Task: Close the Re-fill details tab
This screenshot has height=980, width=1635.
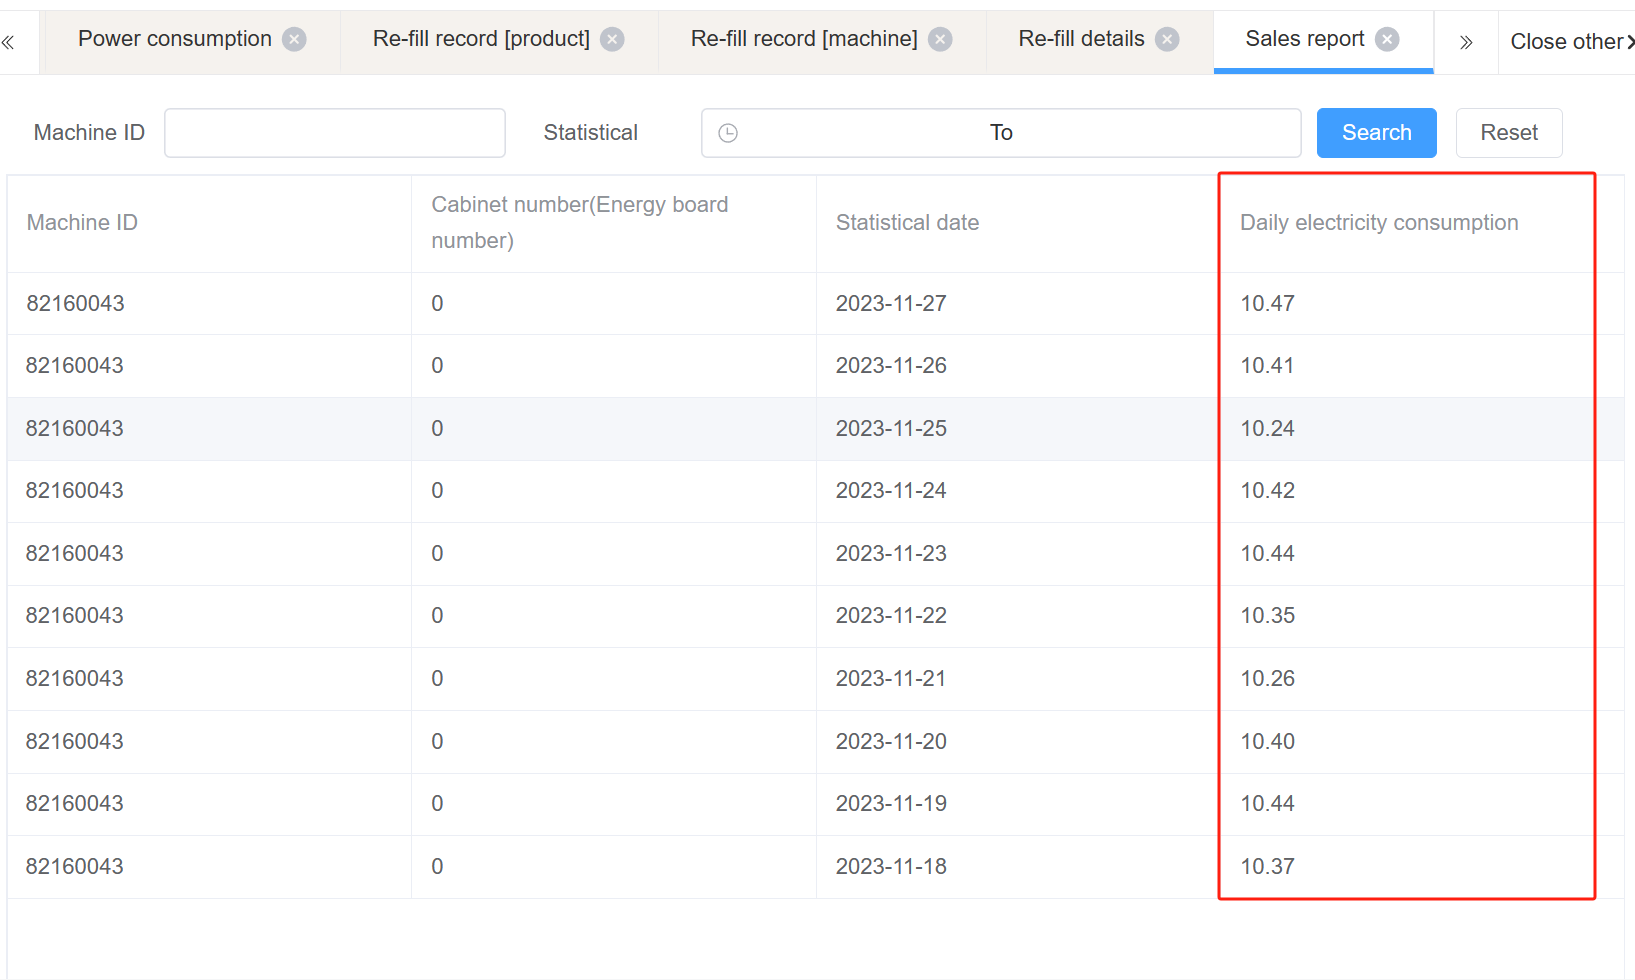Action: pos(1167,39)
